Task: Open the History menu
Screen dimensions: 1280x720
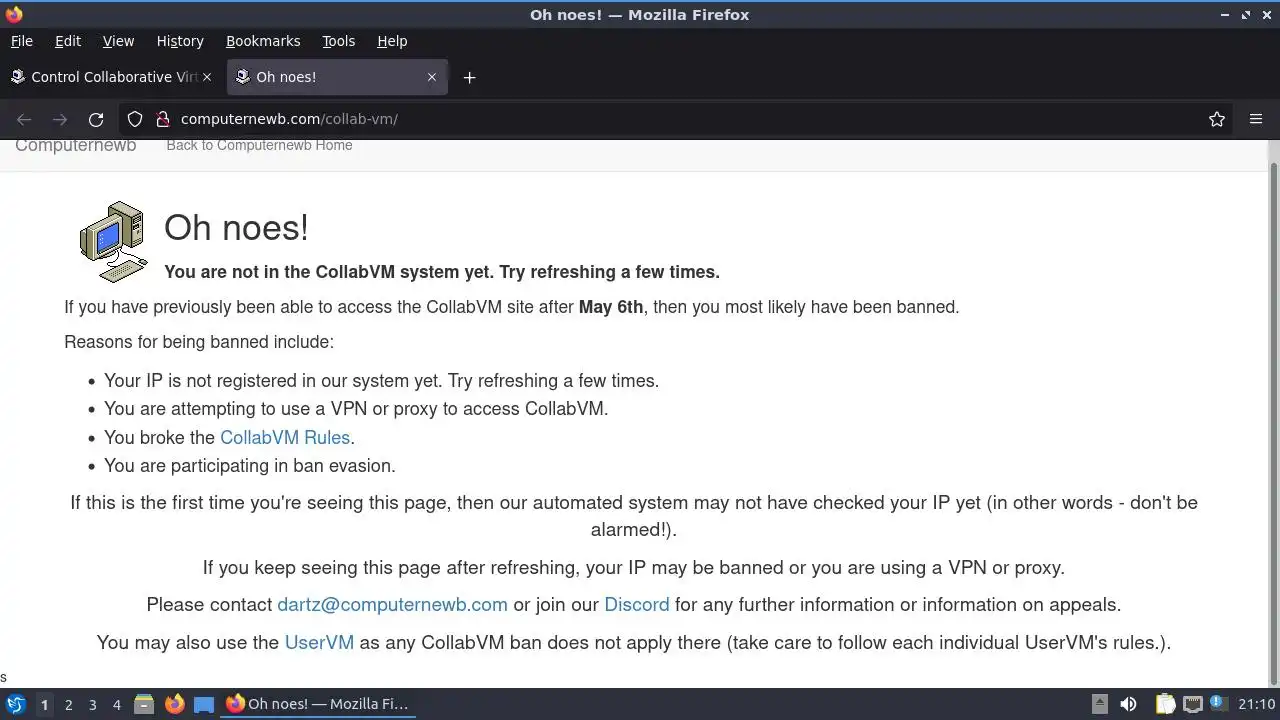Action: pyautogui.click(x=180, y=41)
